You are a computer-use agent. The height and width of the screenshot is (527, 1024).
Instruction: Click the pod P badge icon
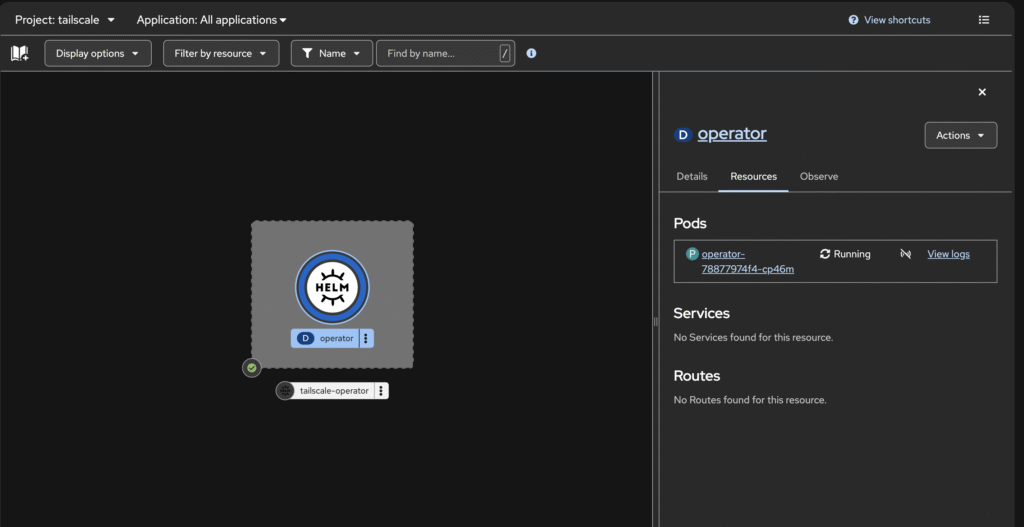tap(692, 254)
